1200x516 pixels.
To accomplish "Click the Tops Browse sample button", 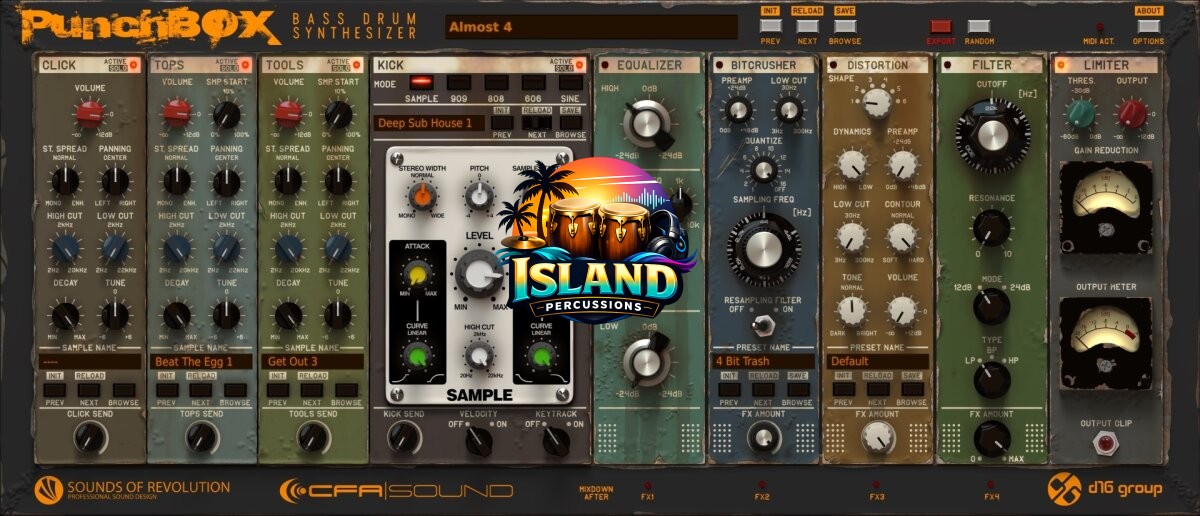I will tap(235, 391).
